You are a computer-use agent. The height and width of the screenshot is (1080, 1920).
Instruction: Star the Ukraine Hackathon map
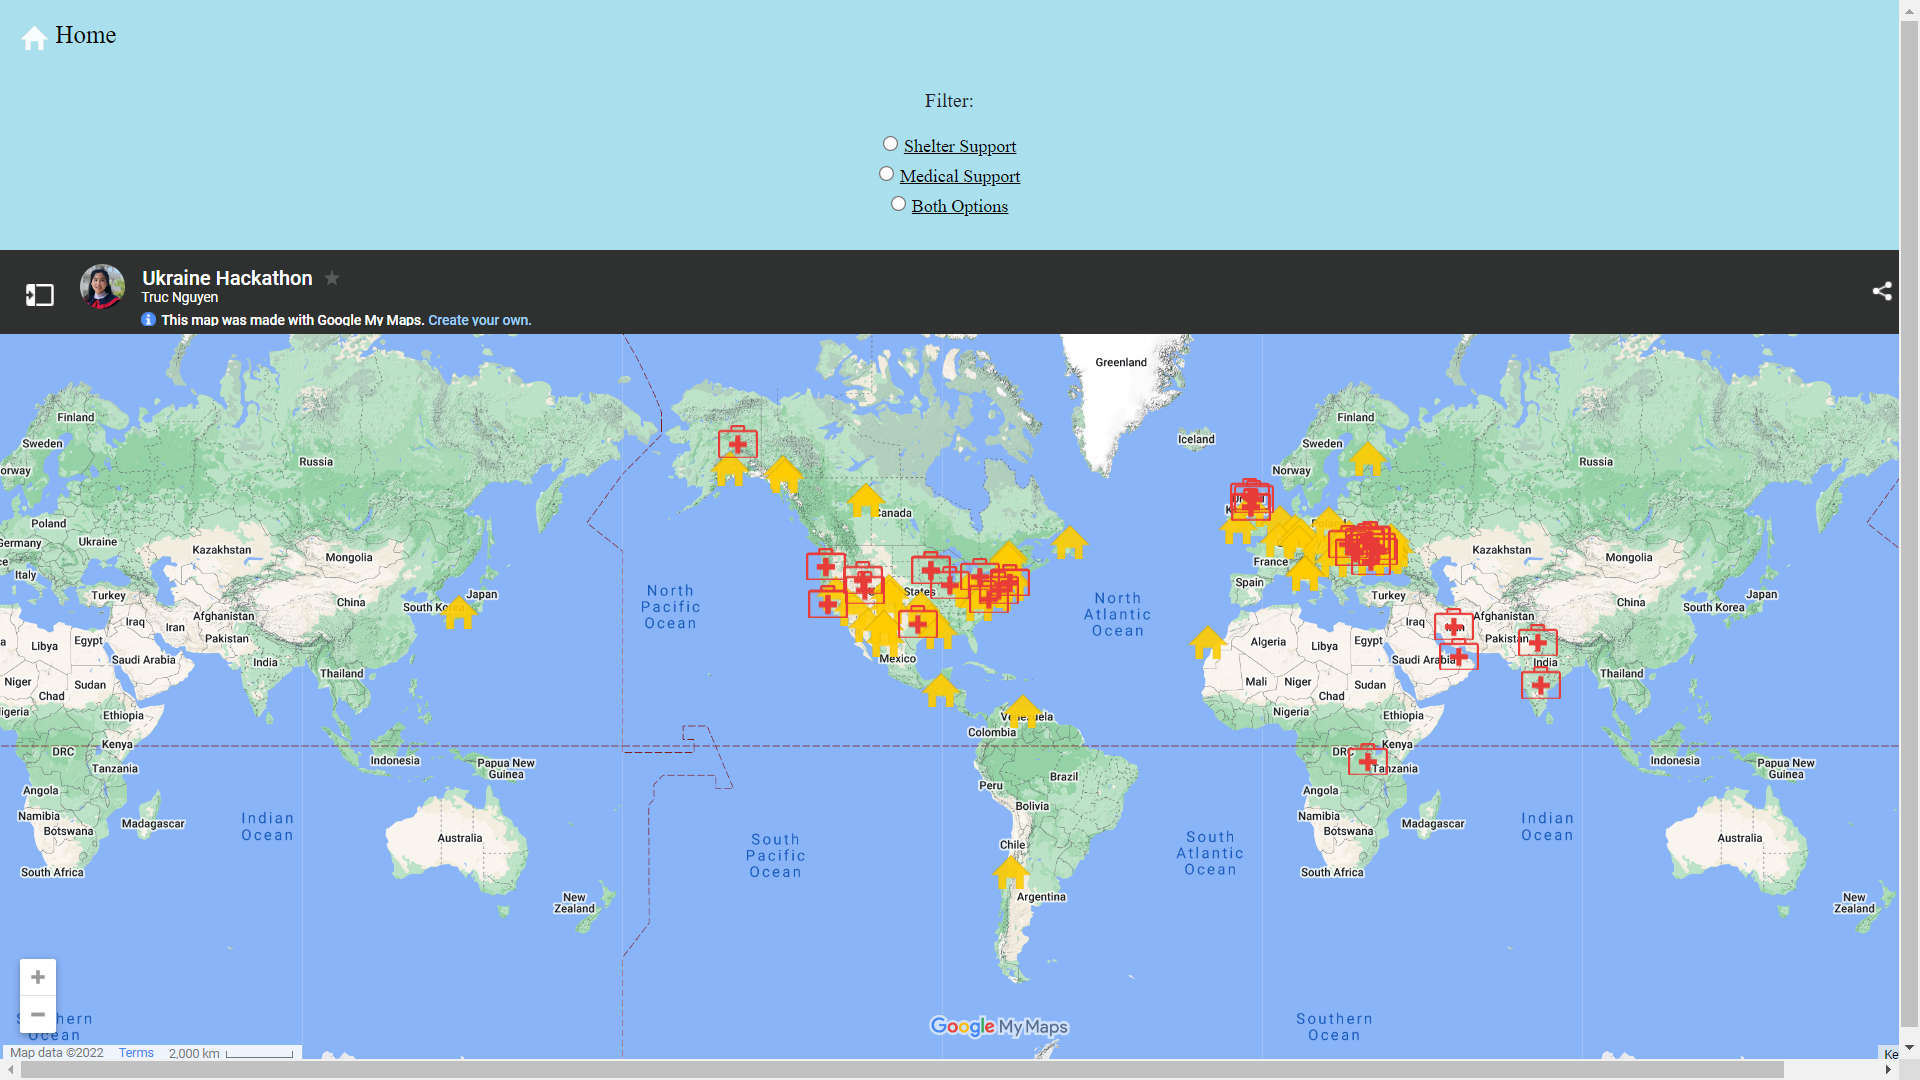pos(332,278)
